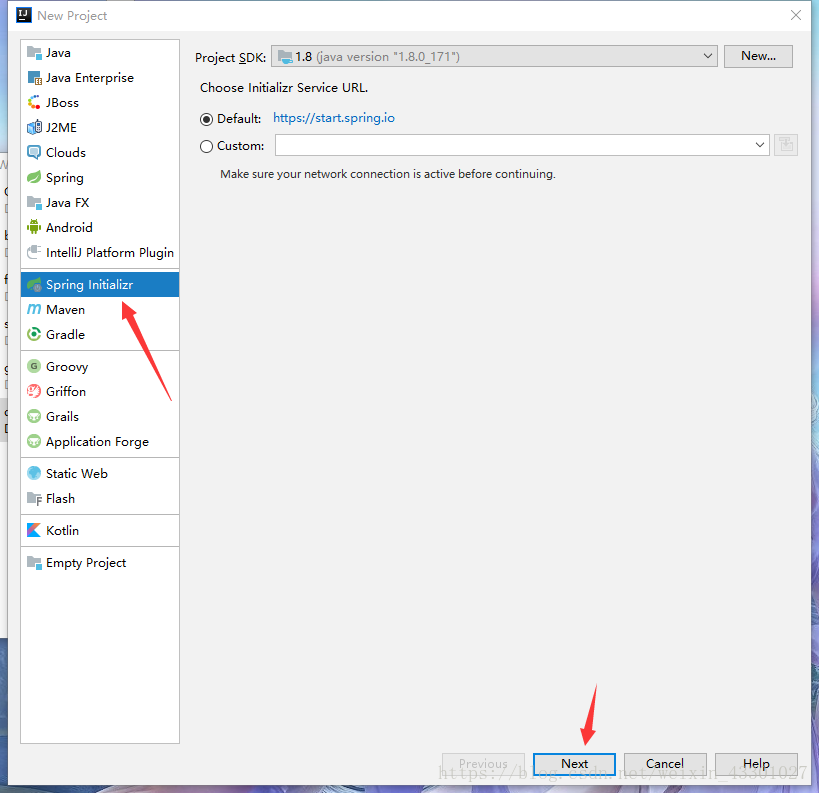Click the Previous button

[483, 764]
